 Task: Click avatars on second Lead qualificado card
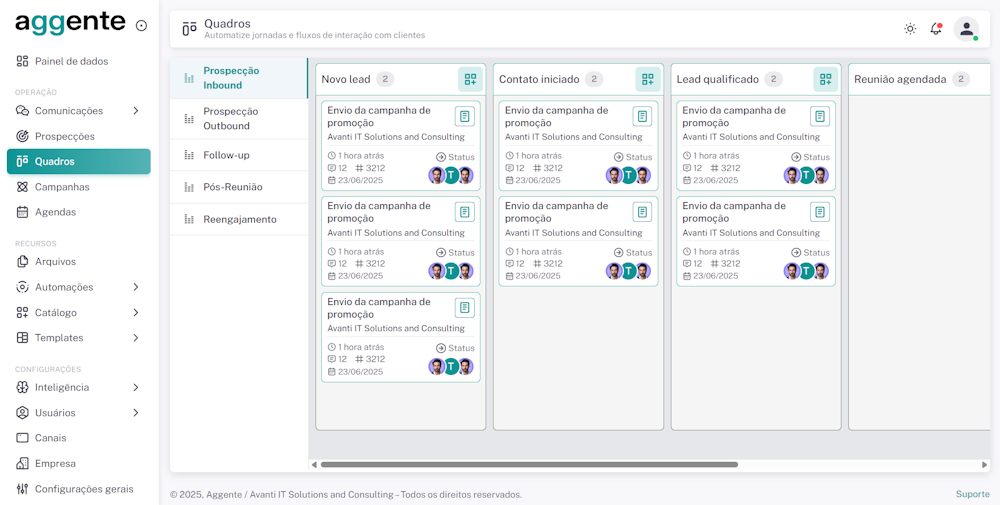(x=806, y=271)
